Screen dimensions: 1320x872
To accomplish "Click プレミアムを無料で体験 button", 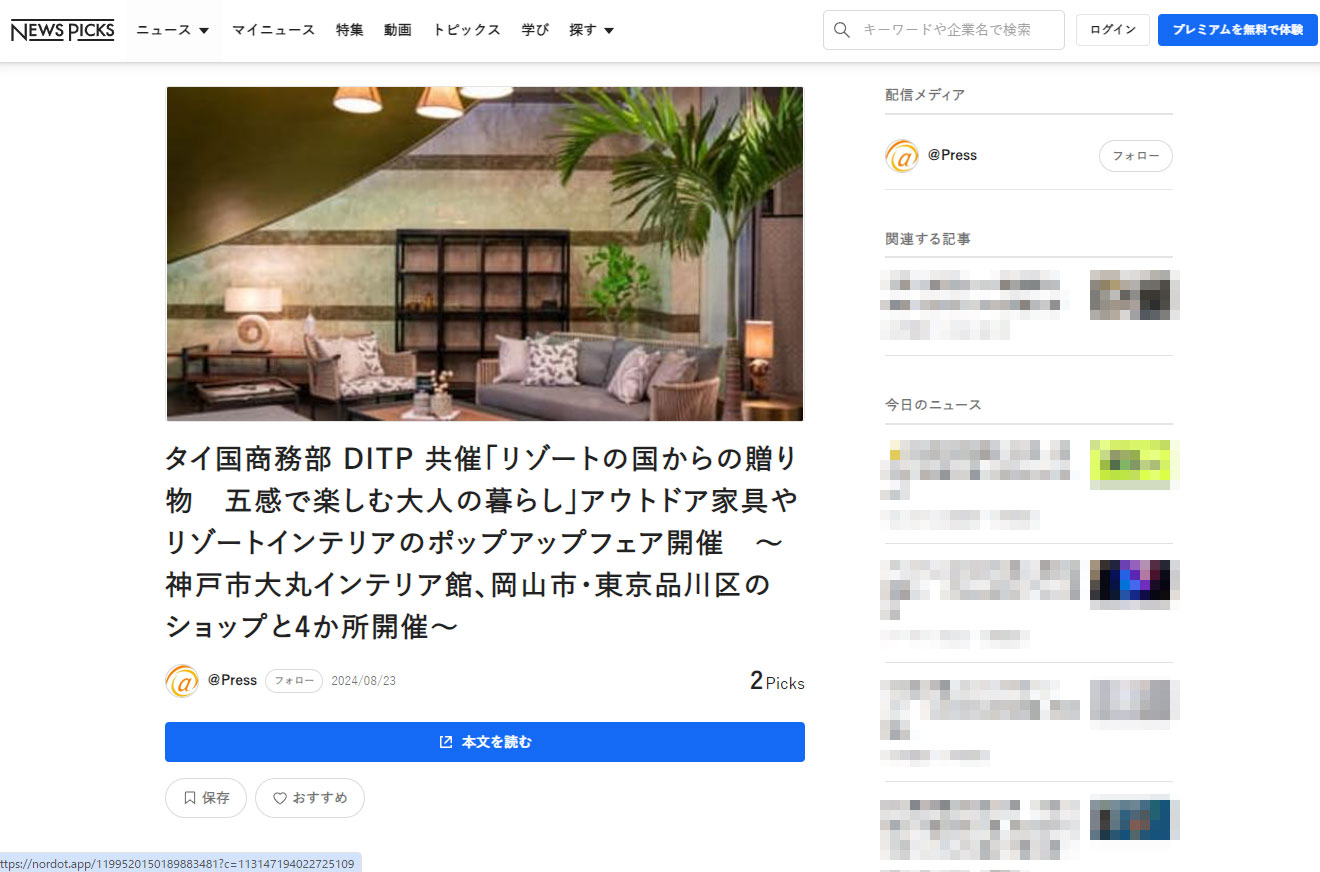I will [1238, 30].
